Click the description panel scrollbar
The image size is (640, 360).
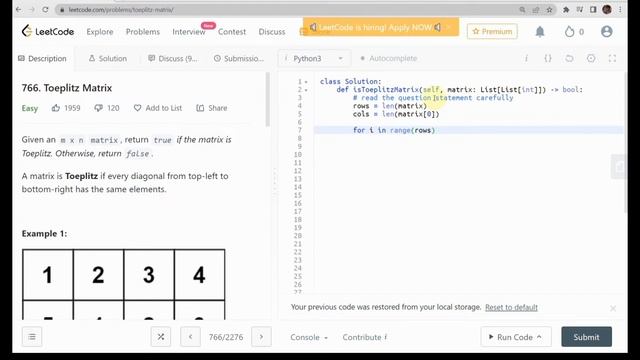click(x=268, y=100)
